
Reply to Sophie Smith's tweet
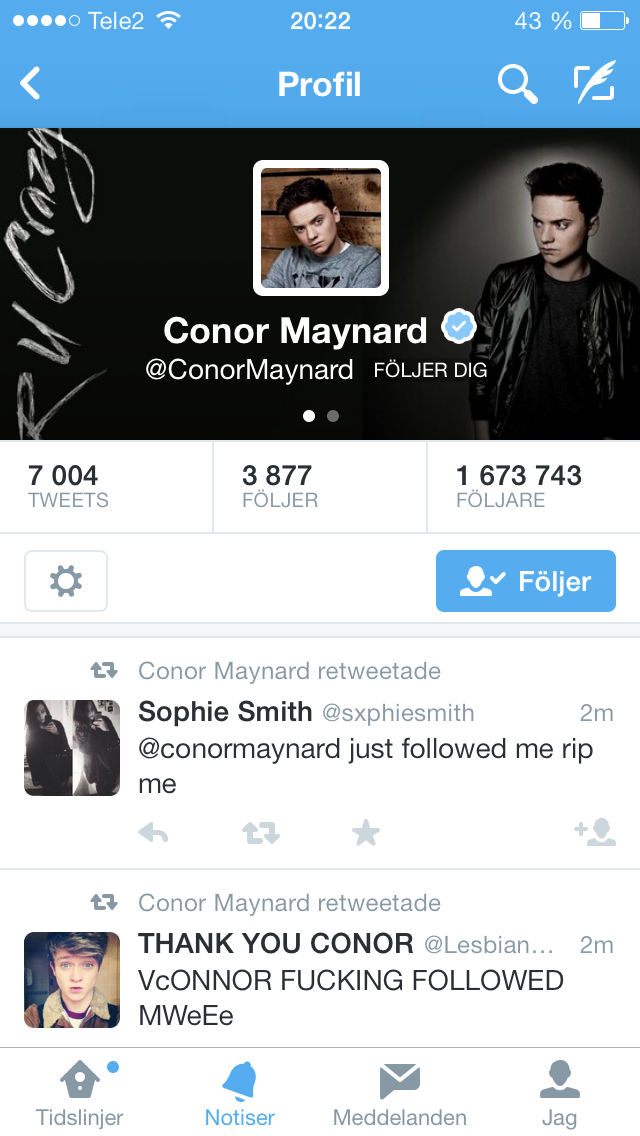(x=153, y=834)
